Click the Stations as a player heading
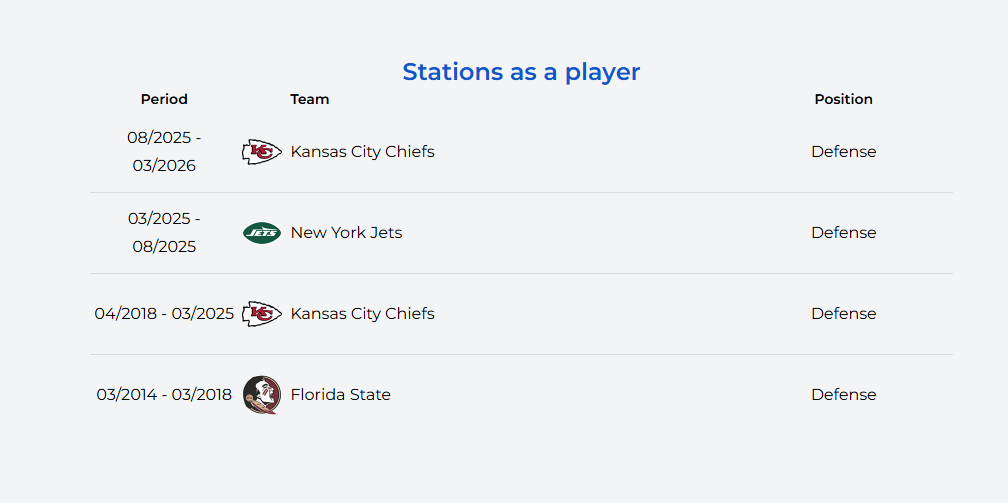The height and width of the screenshot is (503, 1008). [521, 72]
